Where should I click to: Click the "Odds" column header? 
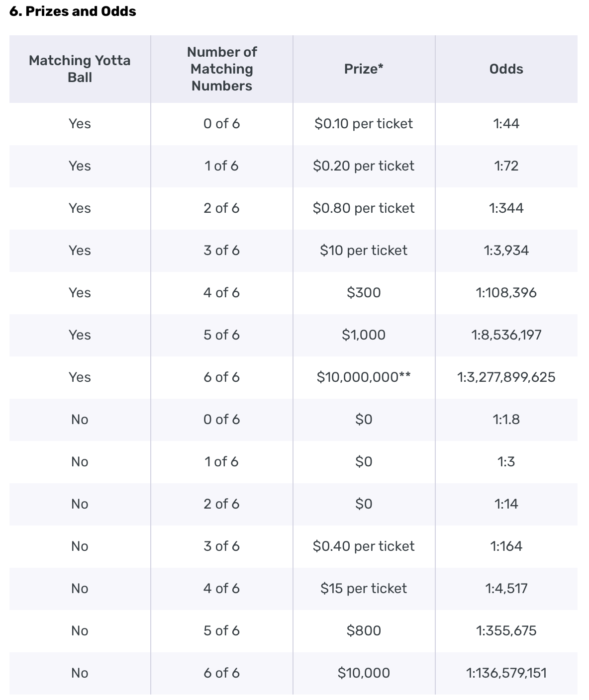coord(506,69)
